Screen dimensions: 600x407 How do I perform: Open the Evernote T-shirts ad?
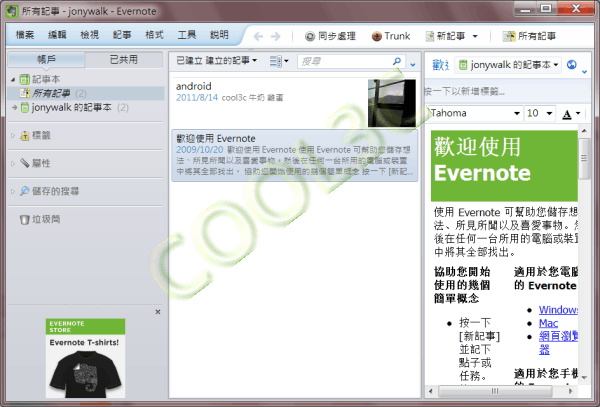coord(85,358)
